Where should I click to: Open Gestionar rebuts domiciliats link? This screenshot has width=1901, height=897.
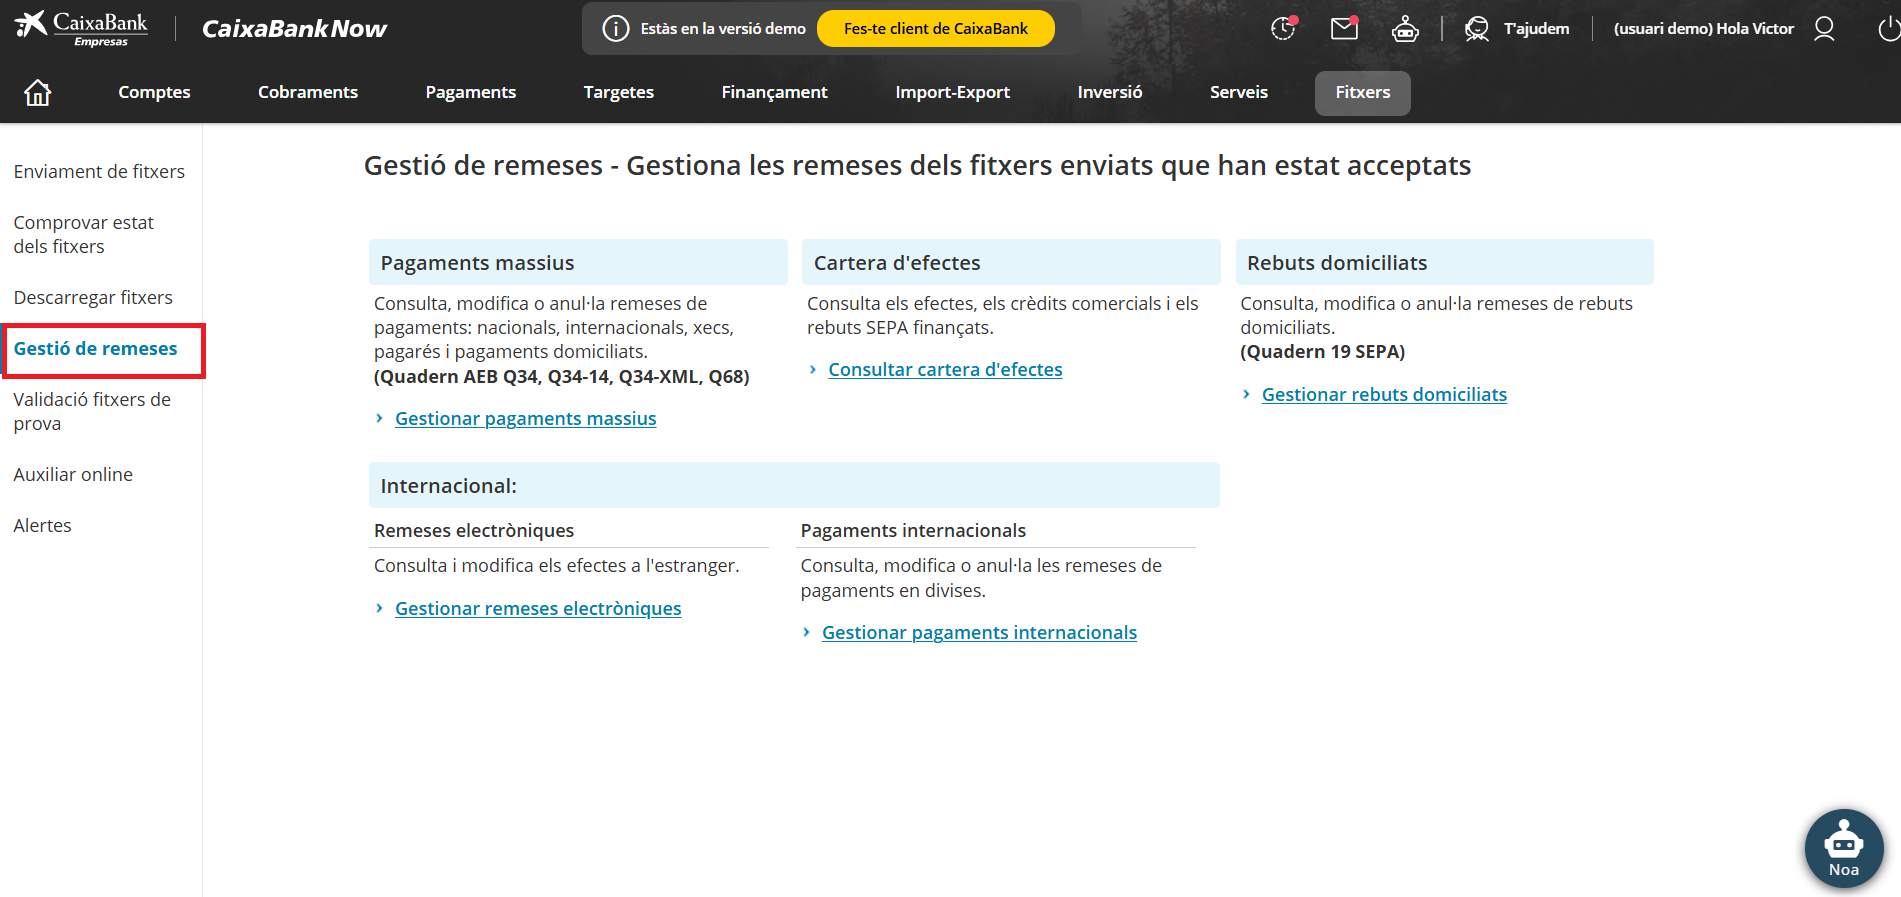coord(1383,395)
